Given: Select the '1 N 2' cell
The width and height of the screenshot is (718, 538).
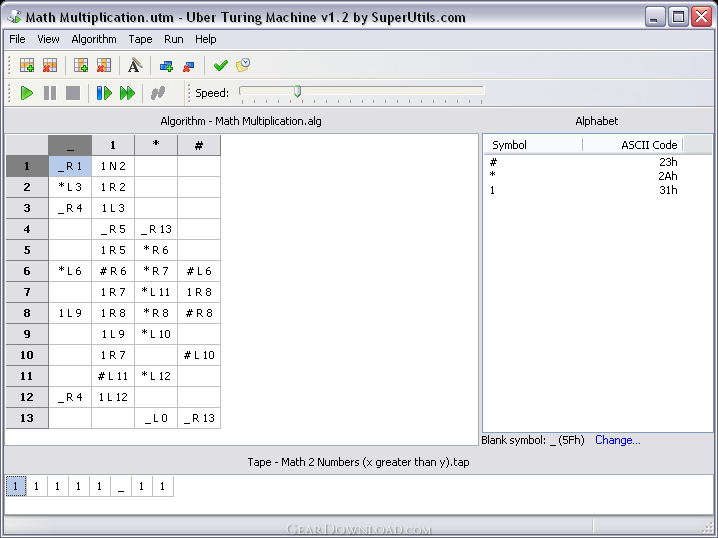Looking at the screenshot, I should click(x=113, y=166).
